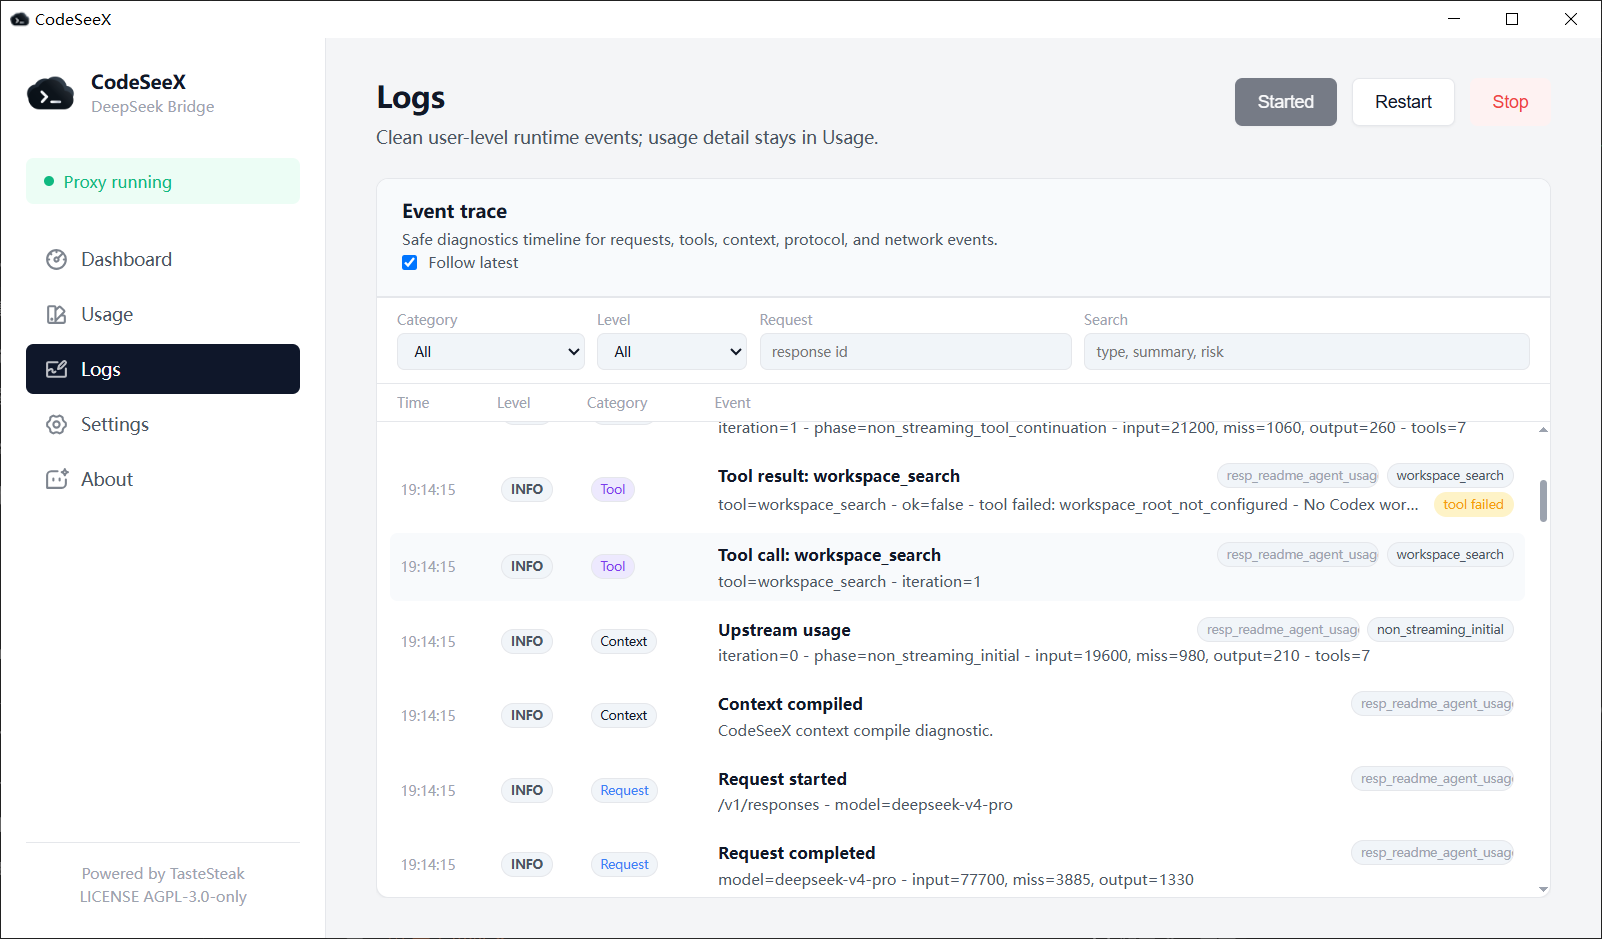Click the 'Request completed' event title

[x=796, y=853]
